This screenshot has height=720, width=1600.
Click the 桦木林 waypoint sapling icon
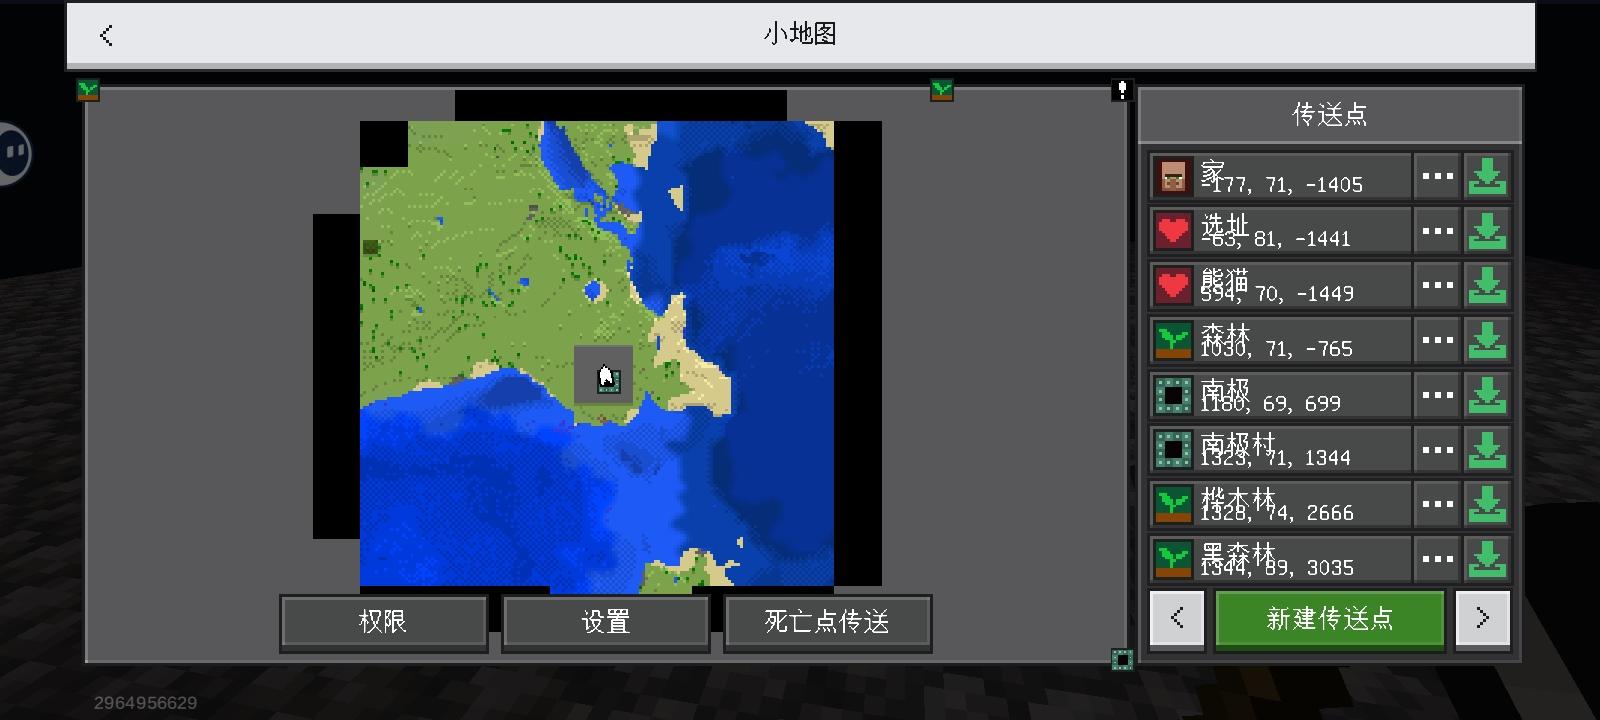pos(1173,505)
